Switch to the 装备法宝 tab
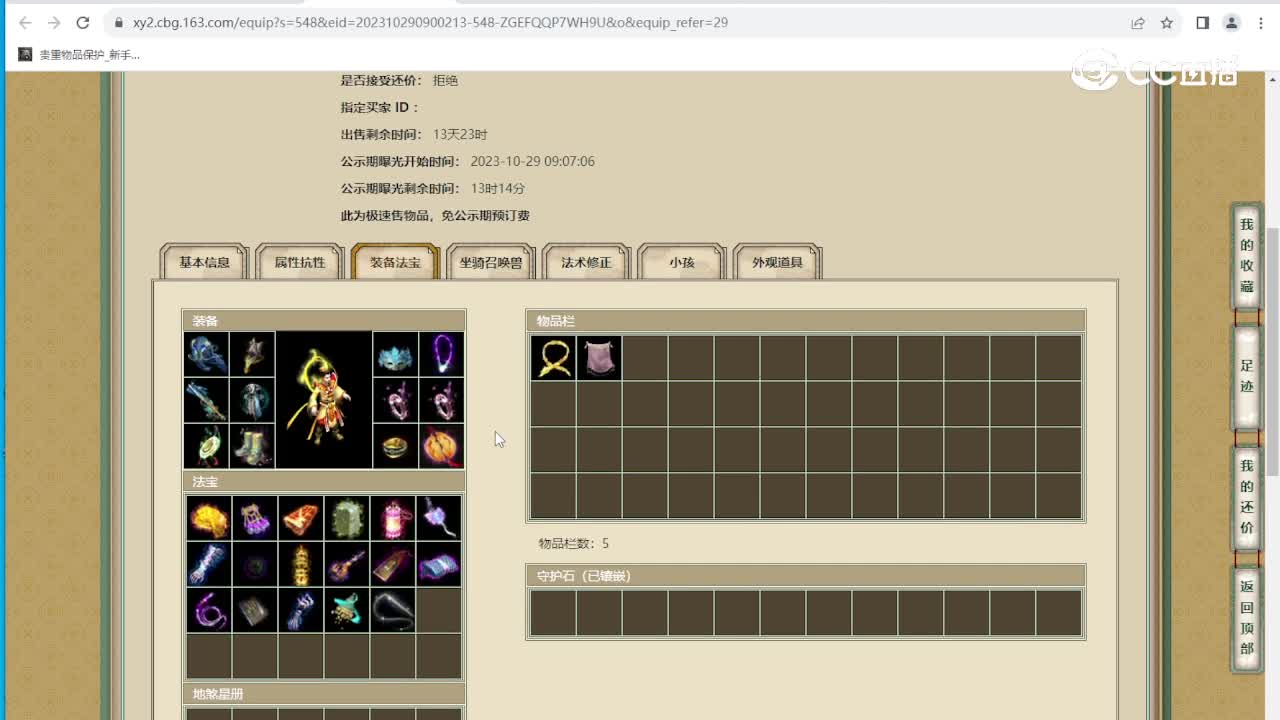Screen dimensions: 1280x720 (395, 262)
